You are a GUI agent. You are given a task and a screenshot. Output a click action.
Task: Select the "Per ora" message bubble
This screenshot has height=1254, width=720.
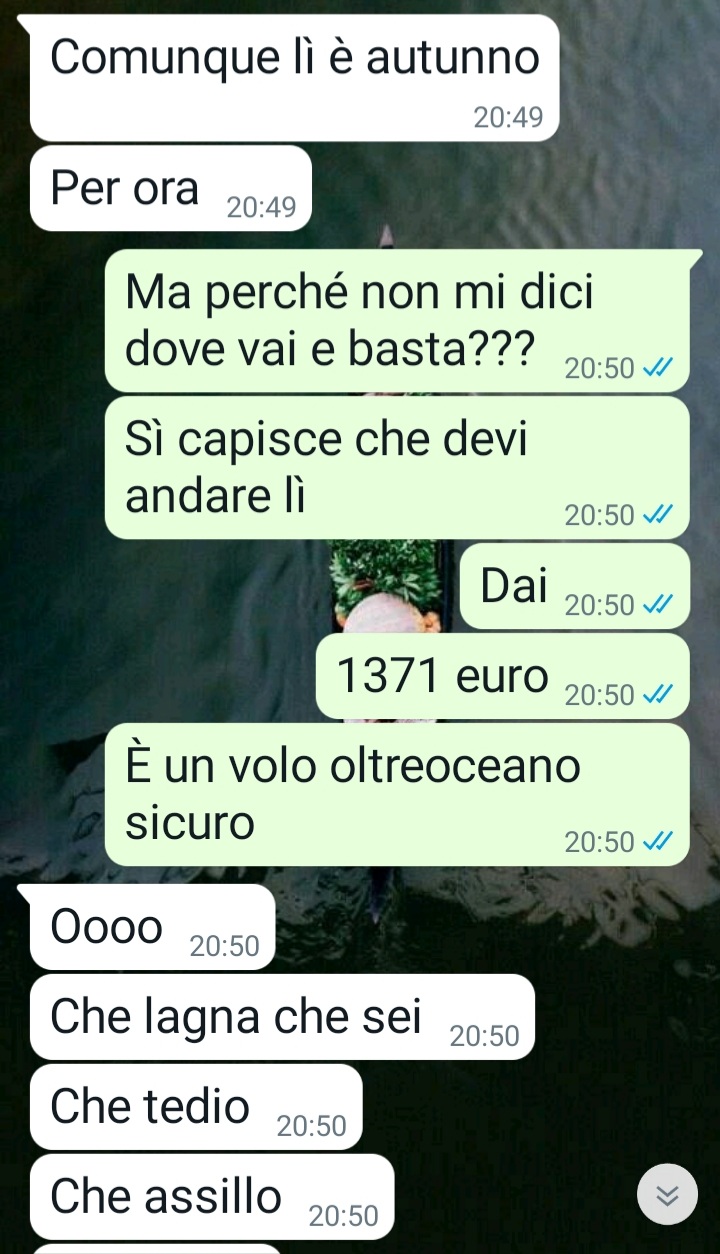click(171, 188)
